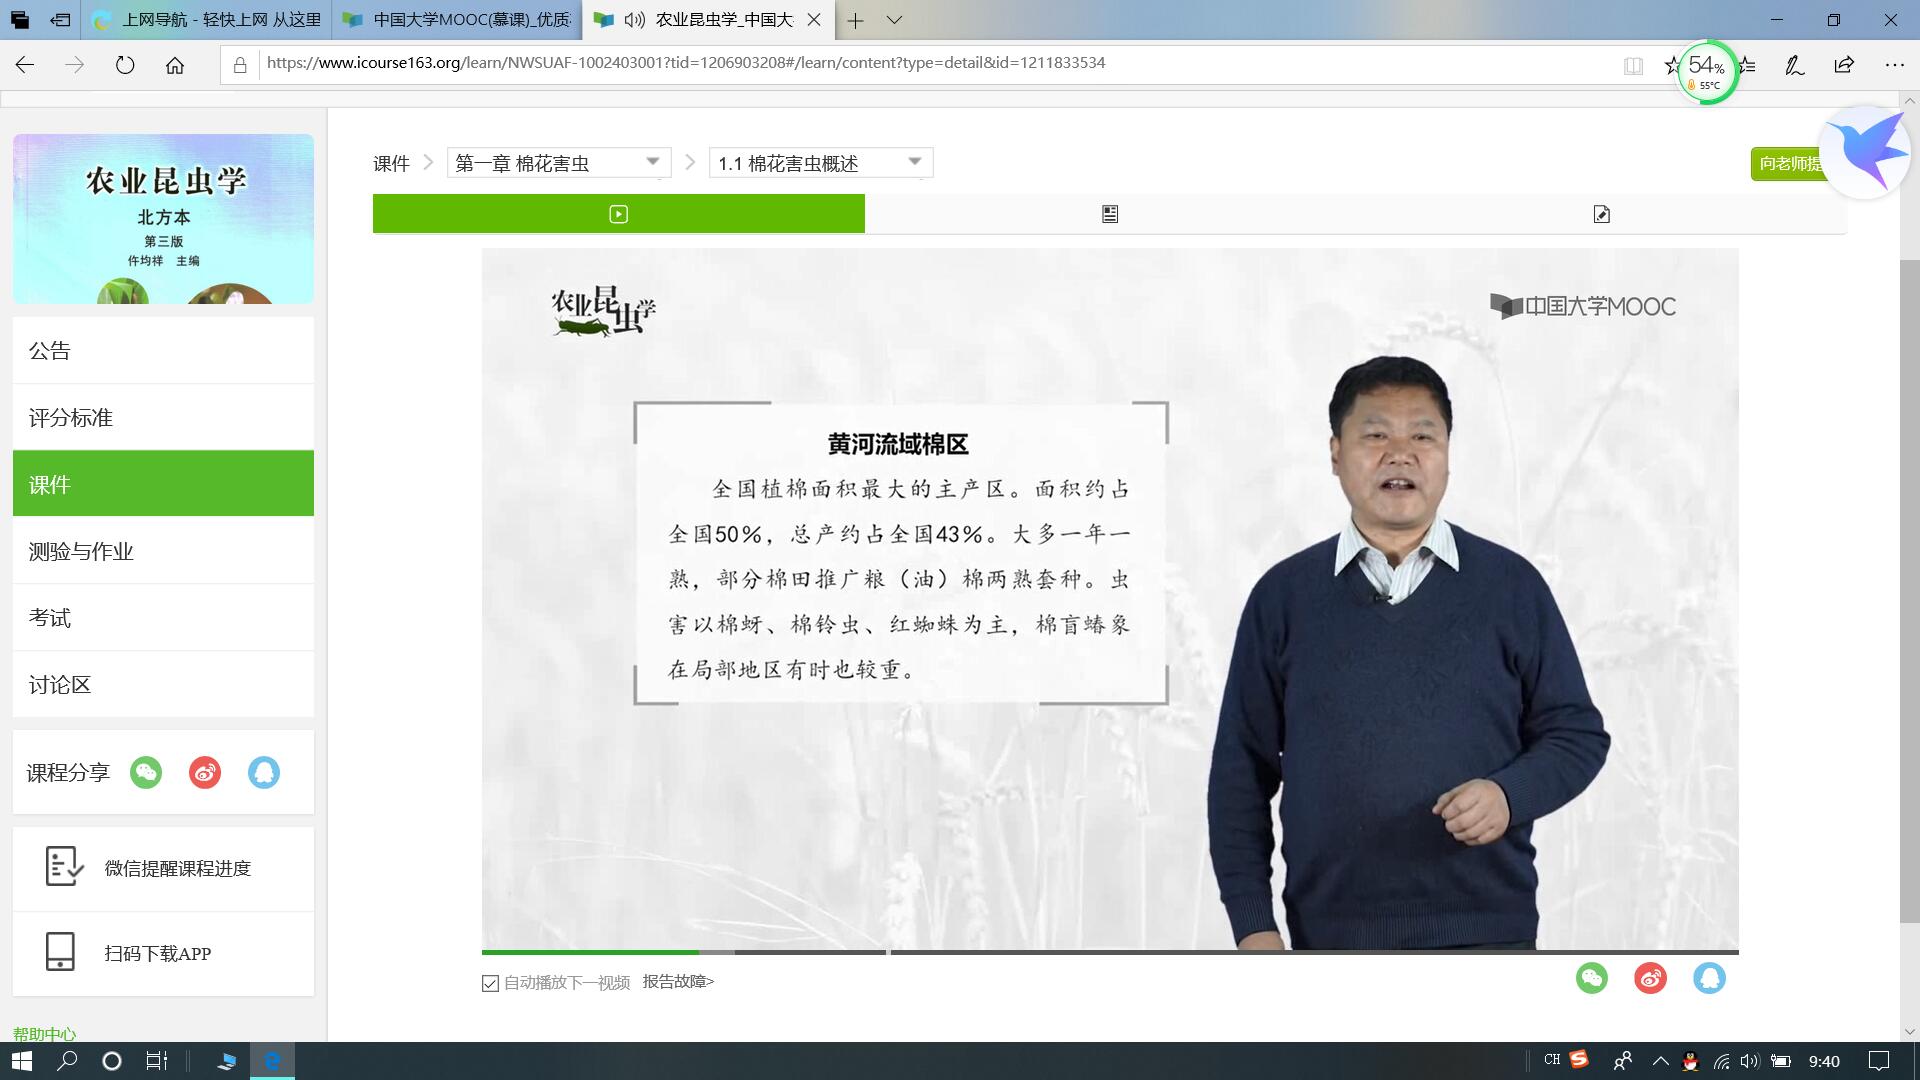Expand 1.1 棉花害虫概述 lesson dropdown
The width and height of the screenshot is (1920, 1080).
click(x=820, y=163)
